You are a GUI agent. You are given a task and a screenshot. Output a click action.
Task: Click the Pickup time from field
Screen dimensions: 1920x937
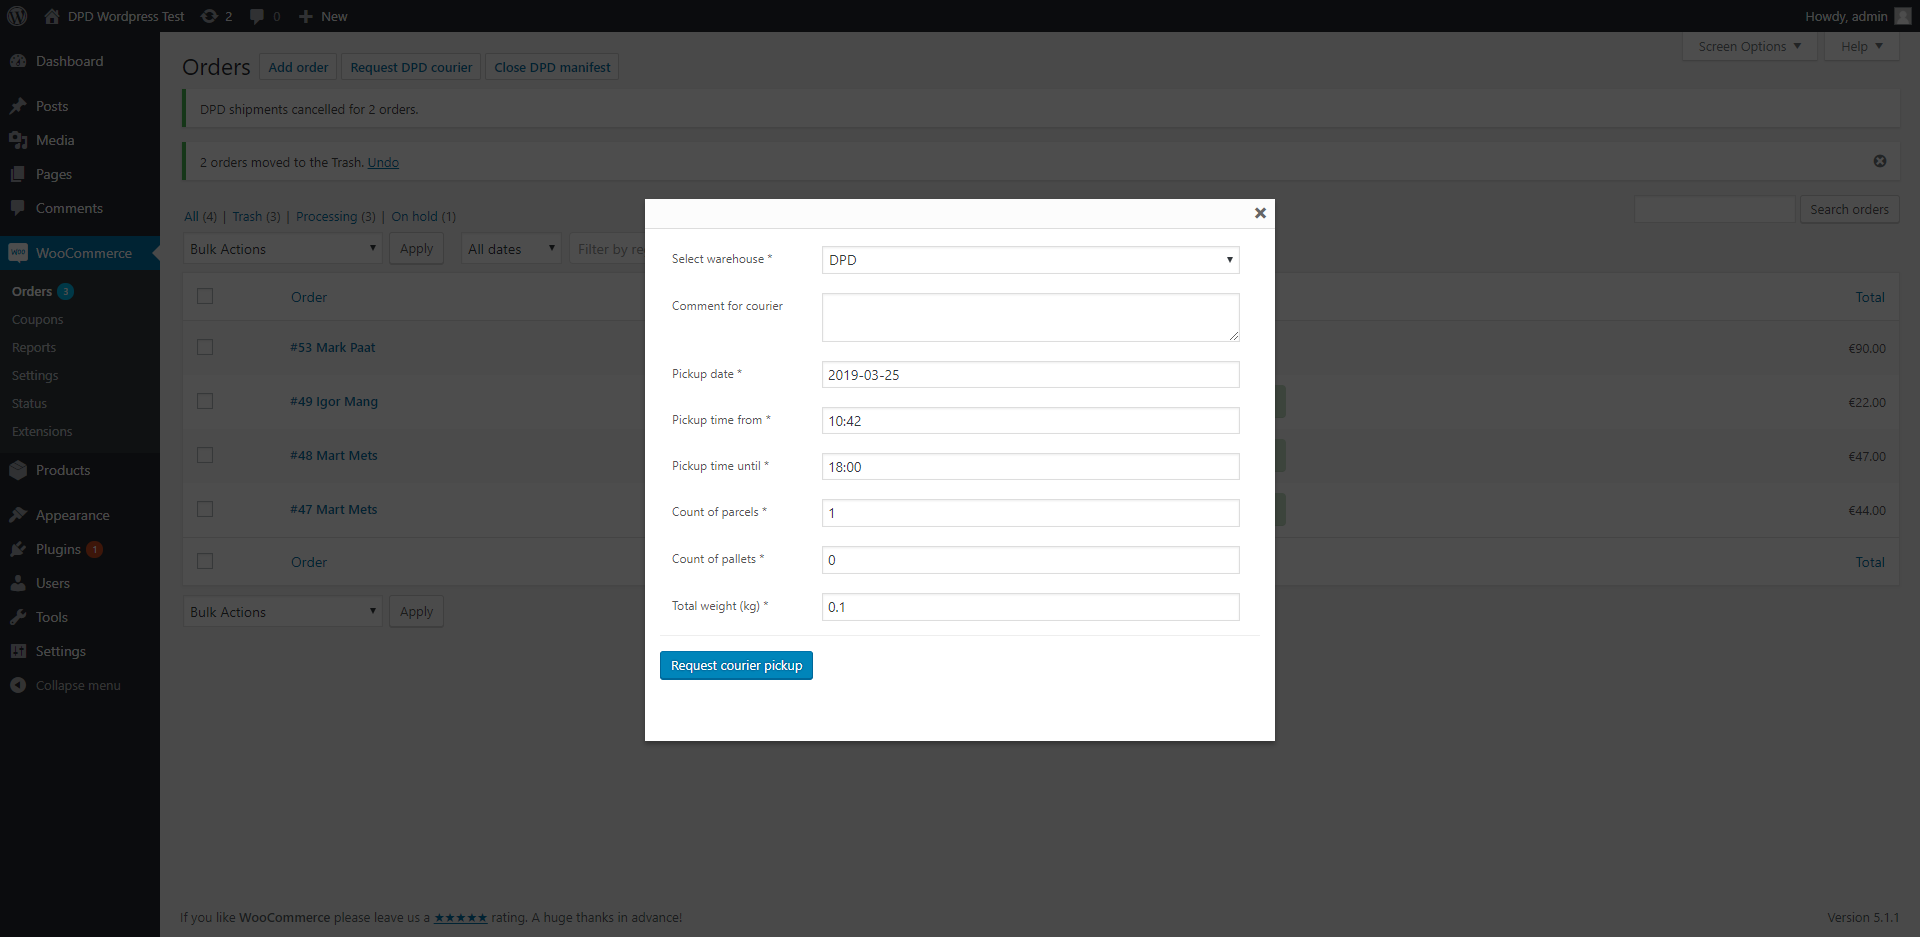coord(1030,421)
